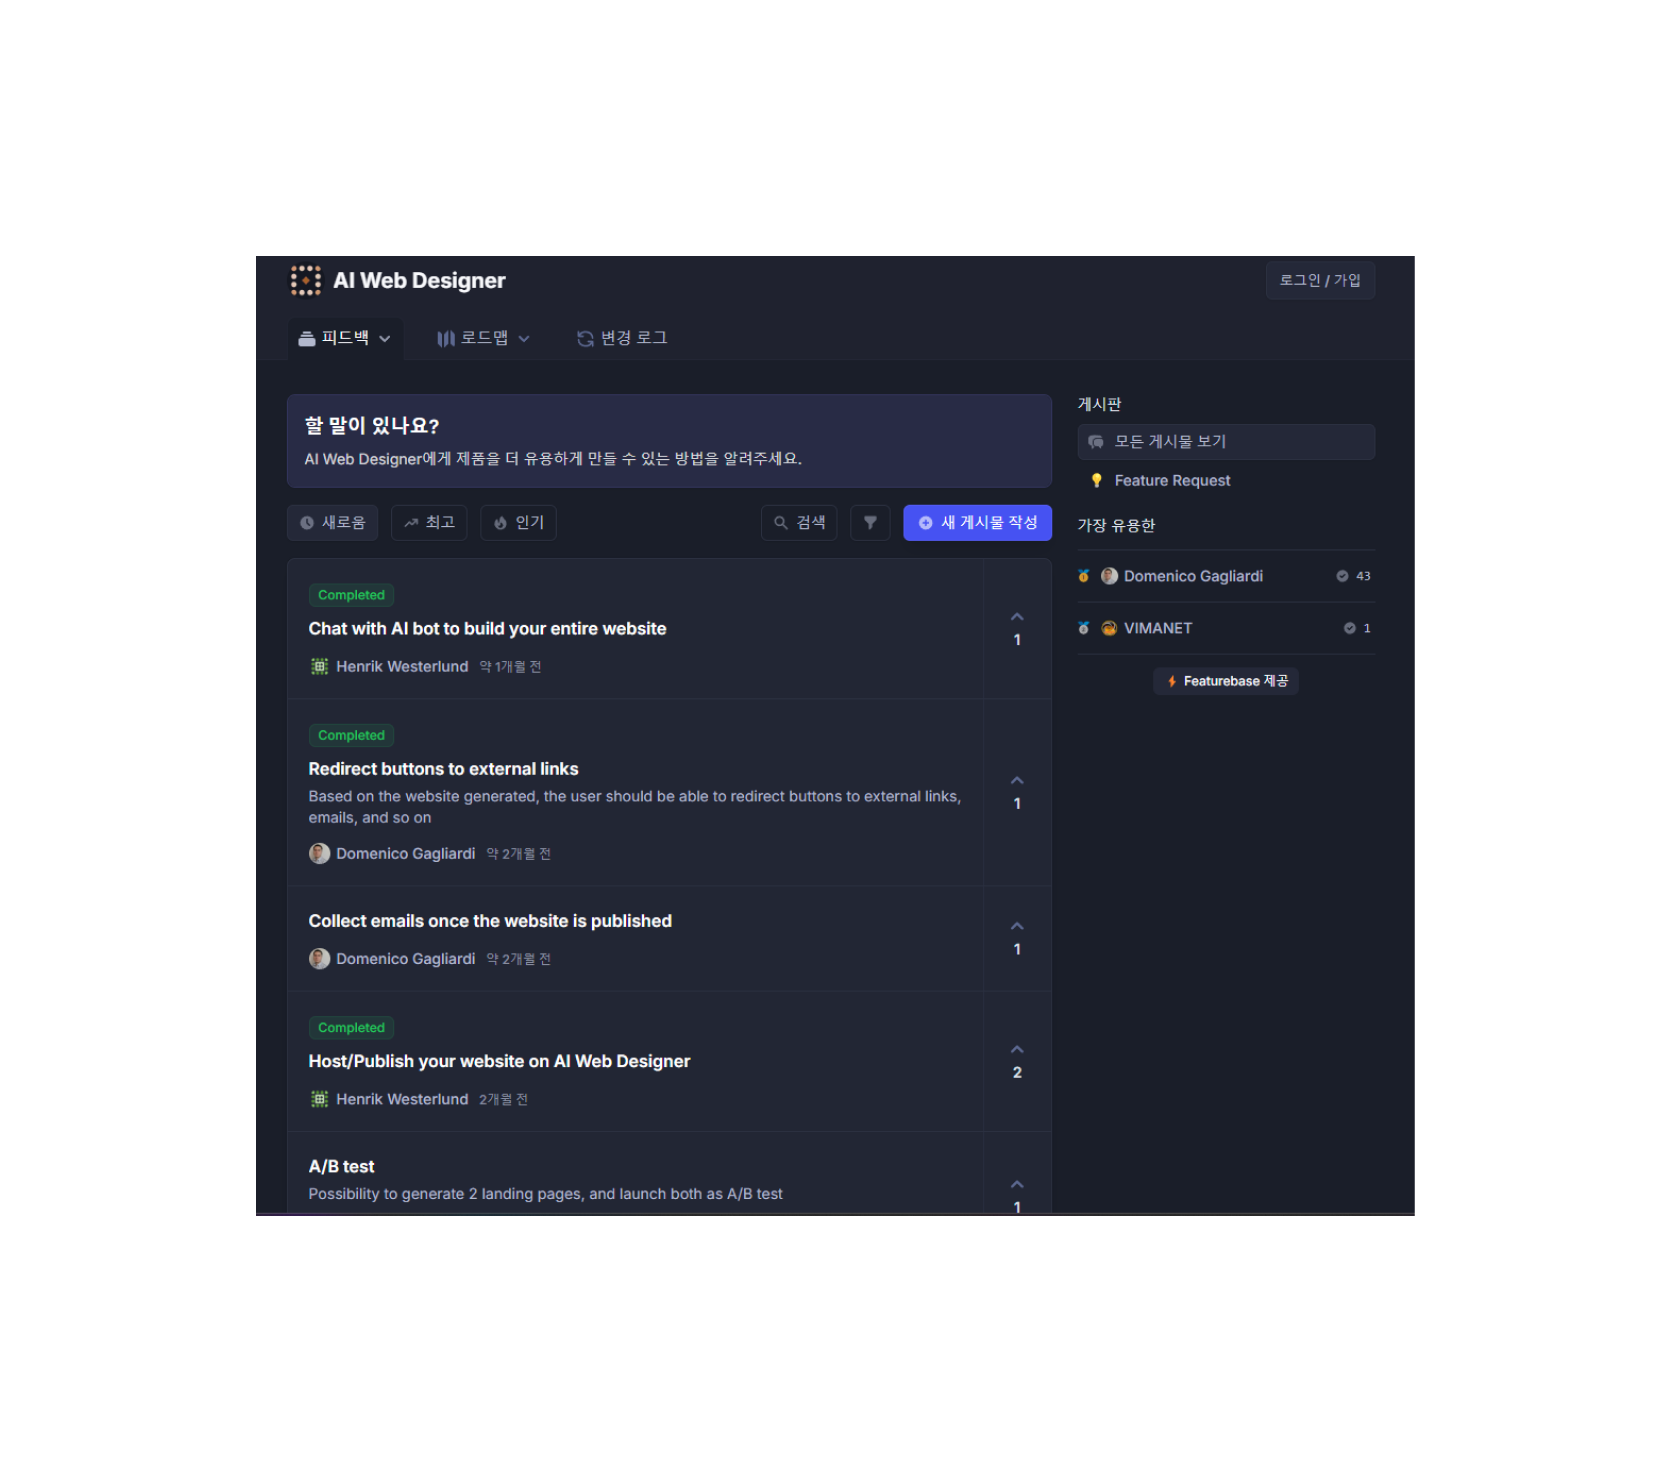Click the 로그인 / 가입 button
This screenshot has height=1472, width=1671.
[1320, 281]
